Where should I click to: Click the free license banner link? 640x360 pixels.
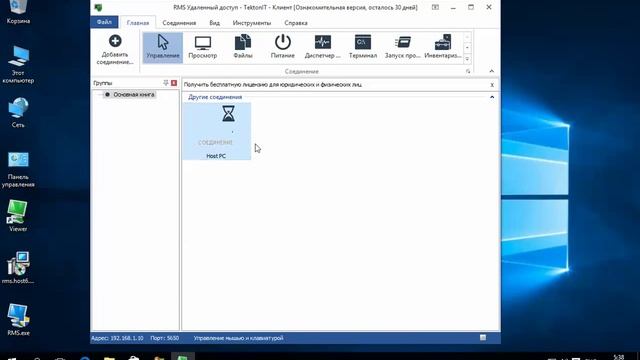(273, 85)
